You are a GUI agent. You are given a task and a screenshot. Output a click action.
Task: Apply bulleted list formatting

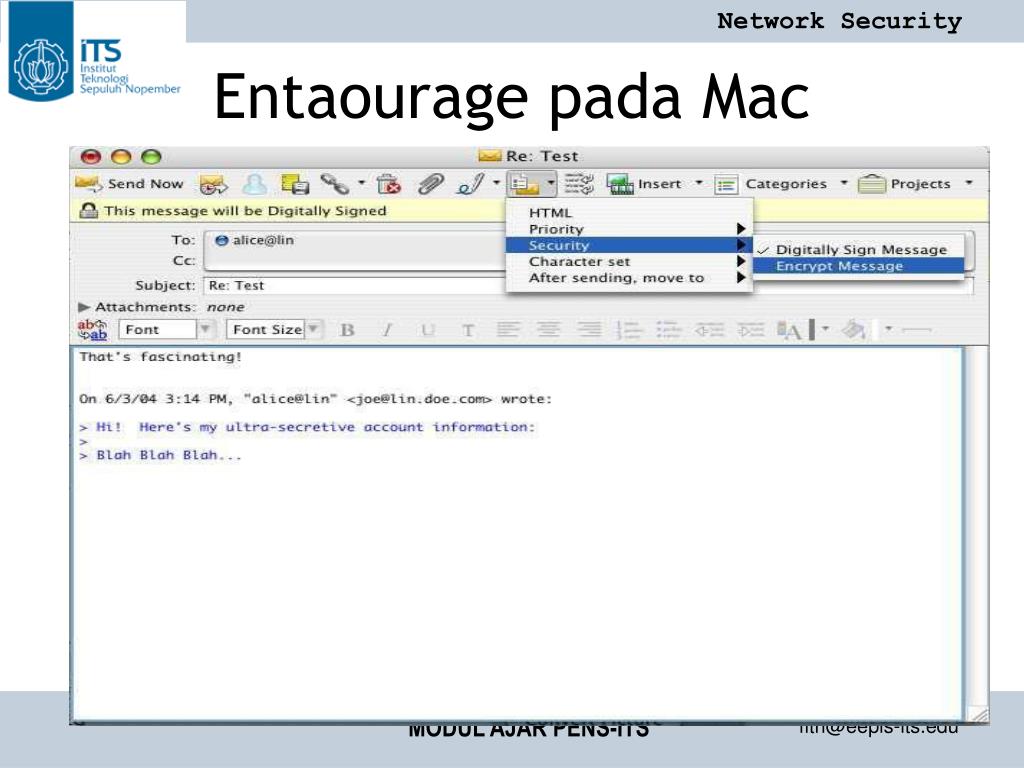pos(669,330)
